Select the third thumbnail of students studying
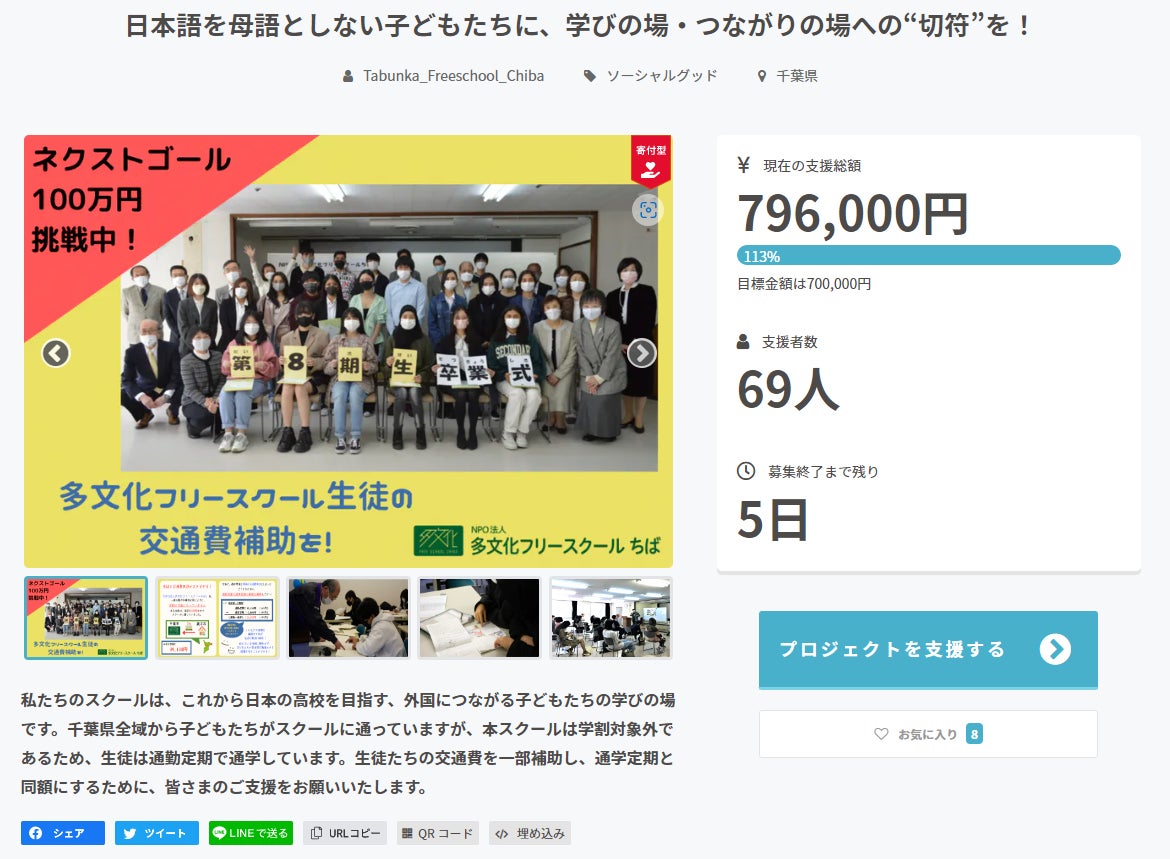 tap(348, 618)
